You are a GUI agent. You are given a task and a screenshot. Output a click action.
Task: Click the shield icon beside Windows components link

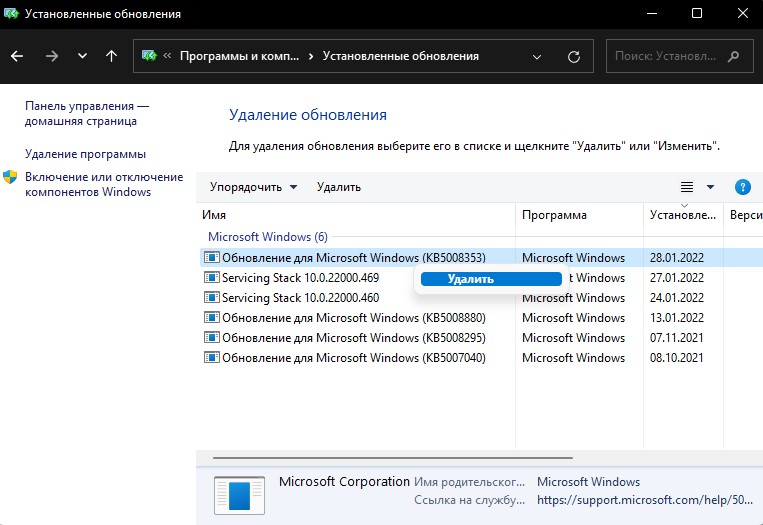(x=10, y=177)
